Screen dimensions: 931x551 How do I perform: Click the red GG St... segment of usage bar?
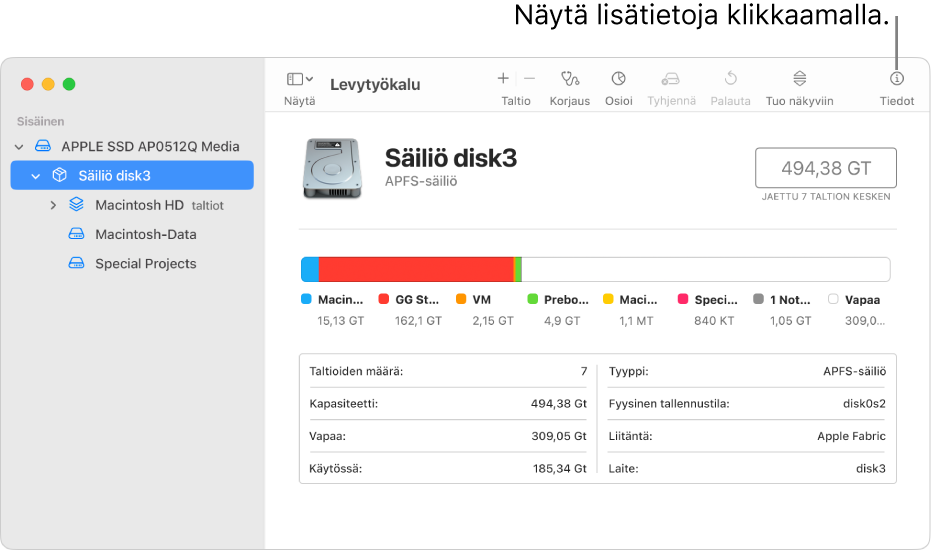click(416, 270)
